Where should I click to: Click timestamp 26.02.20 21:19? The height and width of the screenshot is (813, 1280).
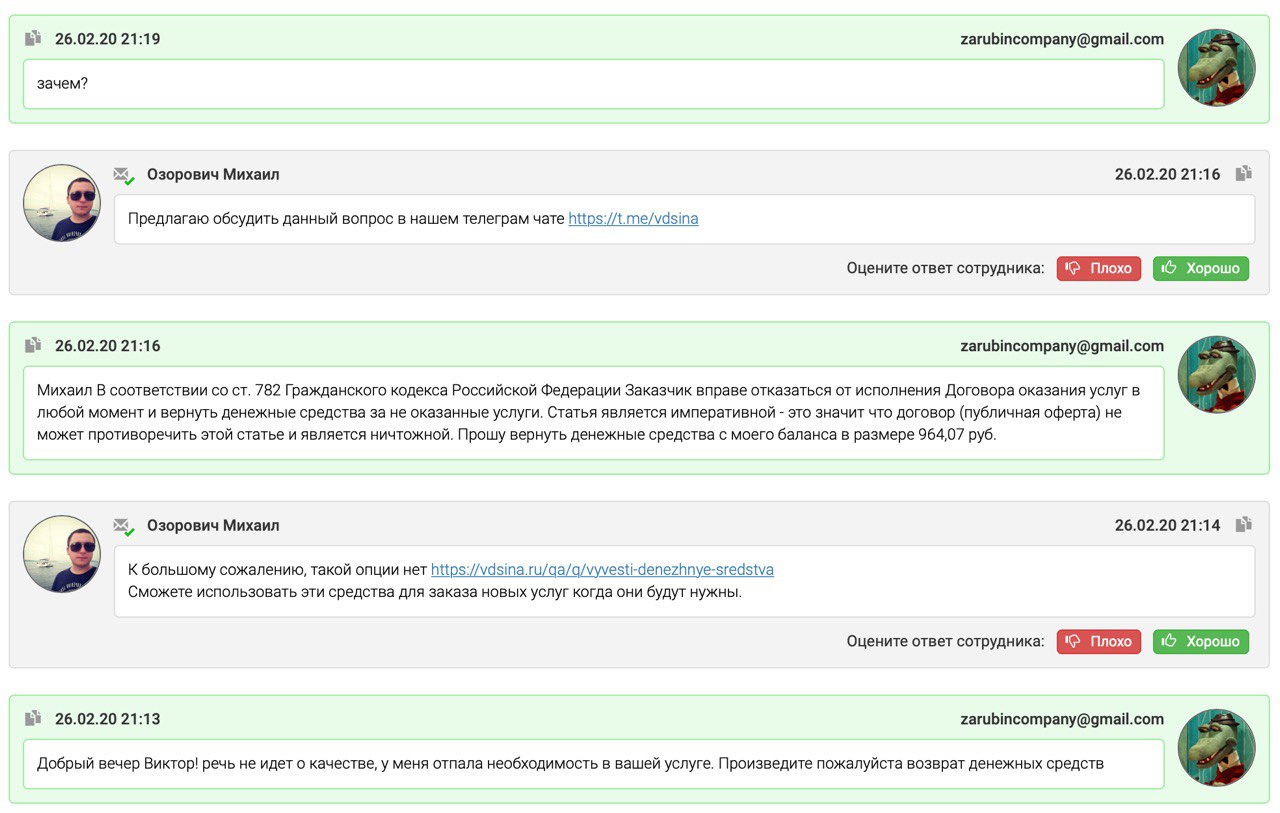tap(107, 39)
